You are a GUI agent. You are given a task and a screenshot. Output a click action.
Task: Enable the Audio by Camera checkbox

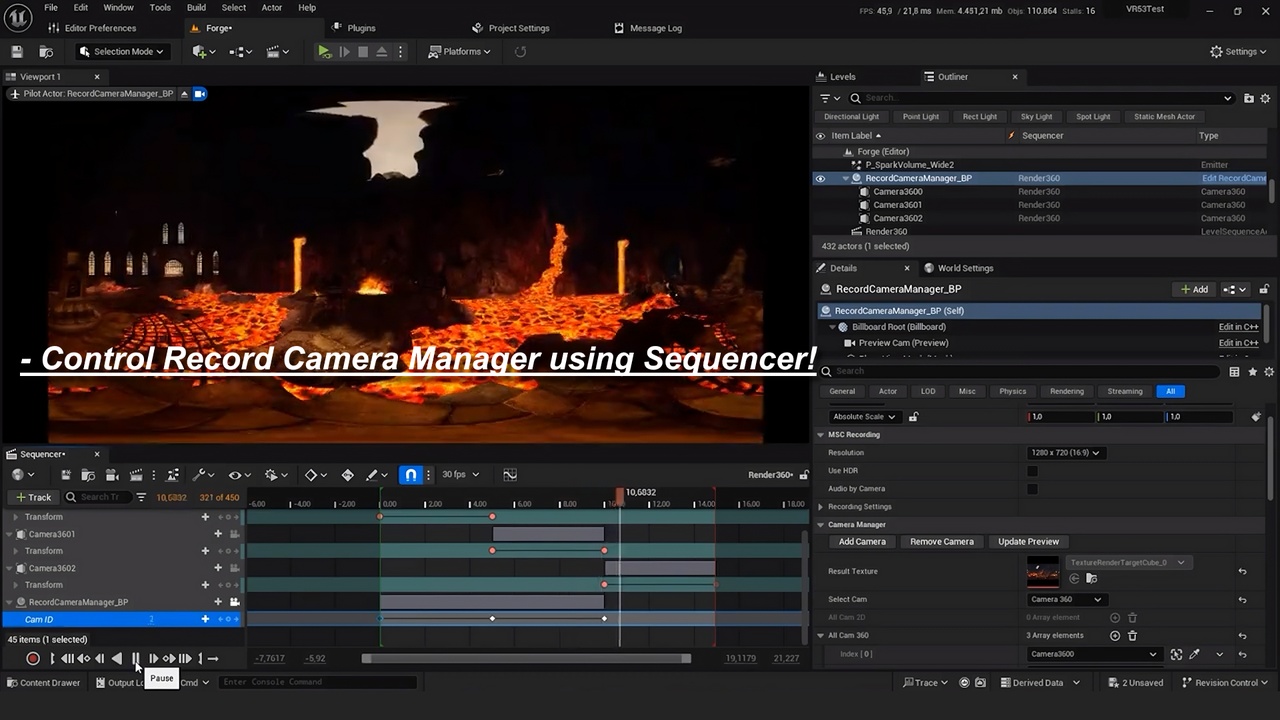(1032, 489)
